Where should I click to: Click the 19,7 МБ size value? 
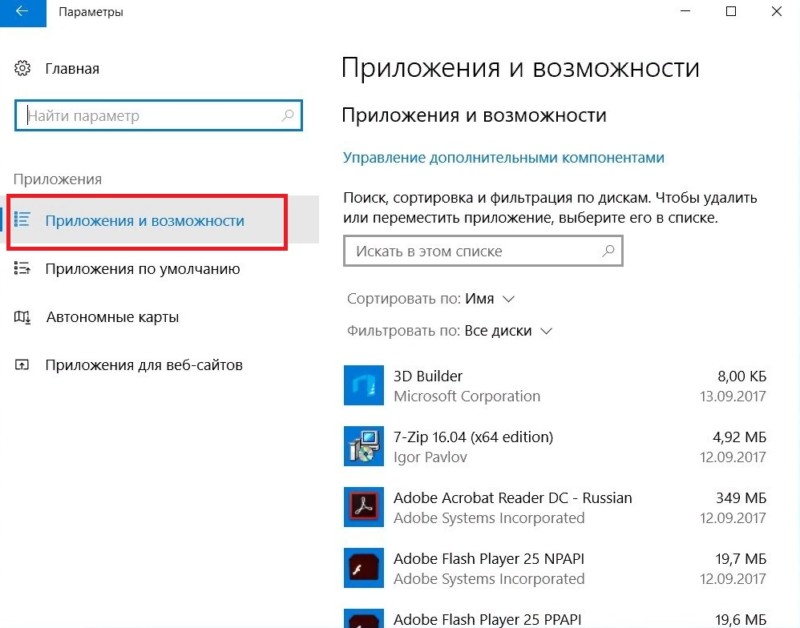tap(741, 559)
